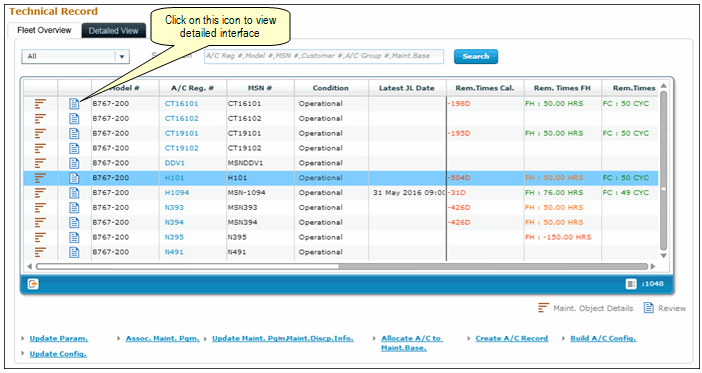Click the Allocate A/C to Maint.Base. link
The height and width of the screenshot is (373, 702).
(x=411, y=343)
